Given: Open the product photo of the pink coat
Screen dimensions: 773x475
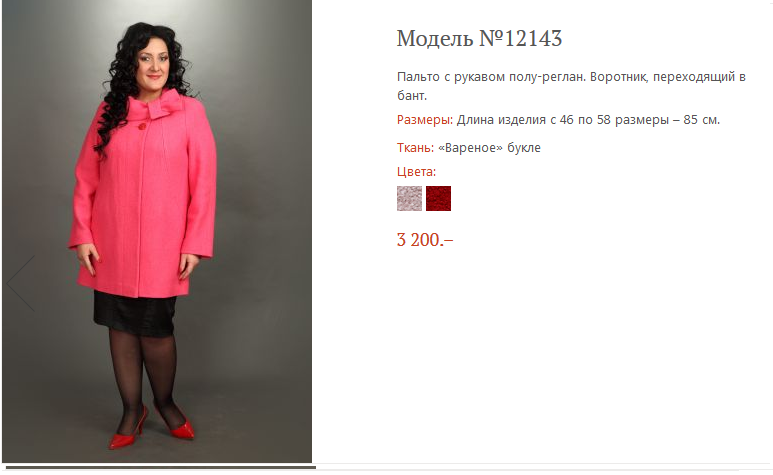Looking at the screenshot, I should (x=157, y=231).
